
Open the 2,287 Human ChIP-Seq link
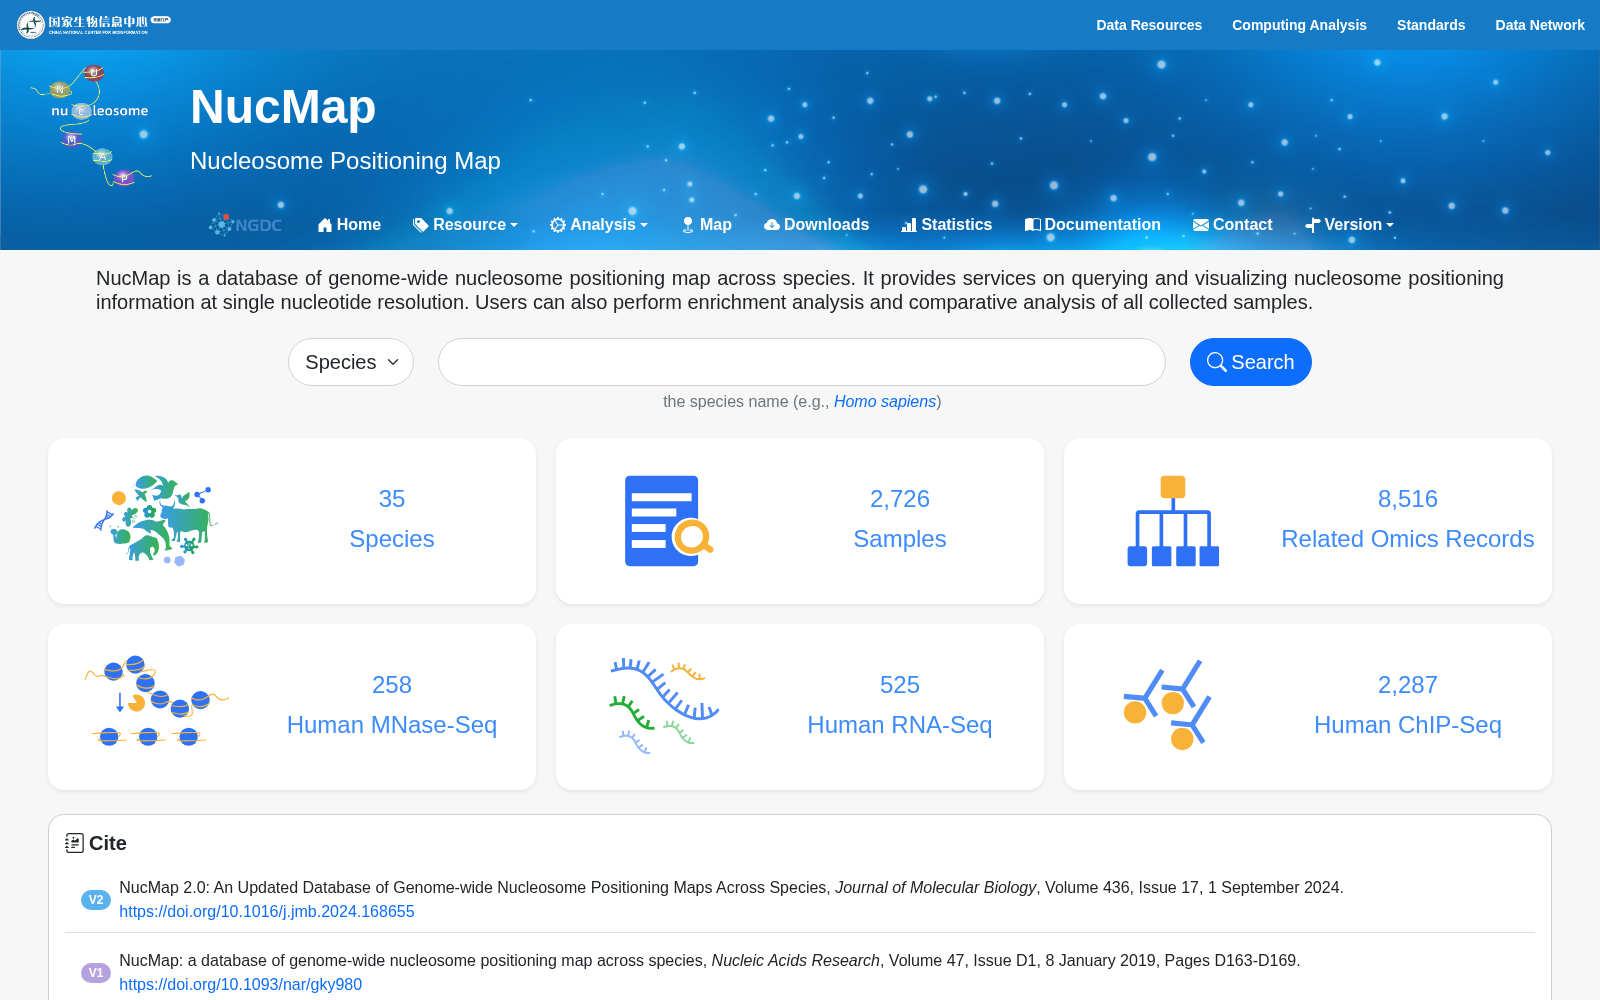coord(1408,705)
